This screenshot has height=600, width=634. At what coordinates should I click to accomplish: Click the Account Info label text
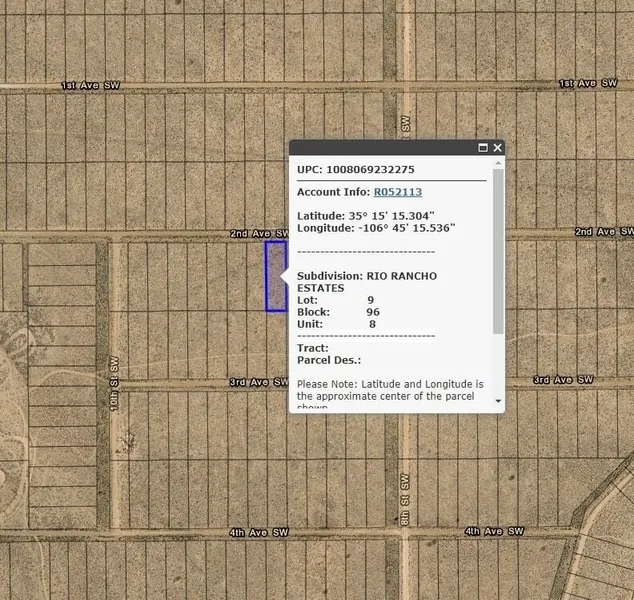332,191
